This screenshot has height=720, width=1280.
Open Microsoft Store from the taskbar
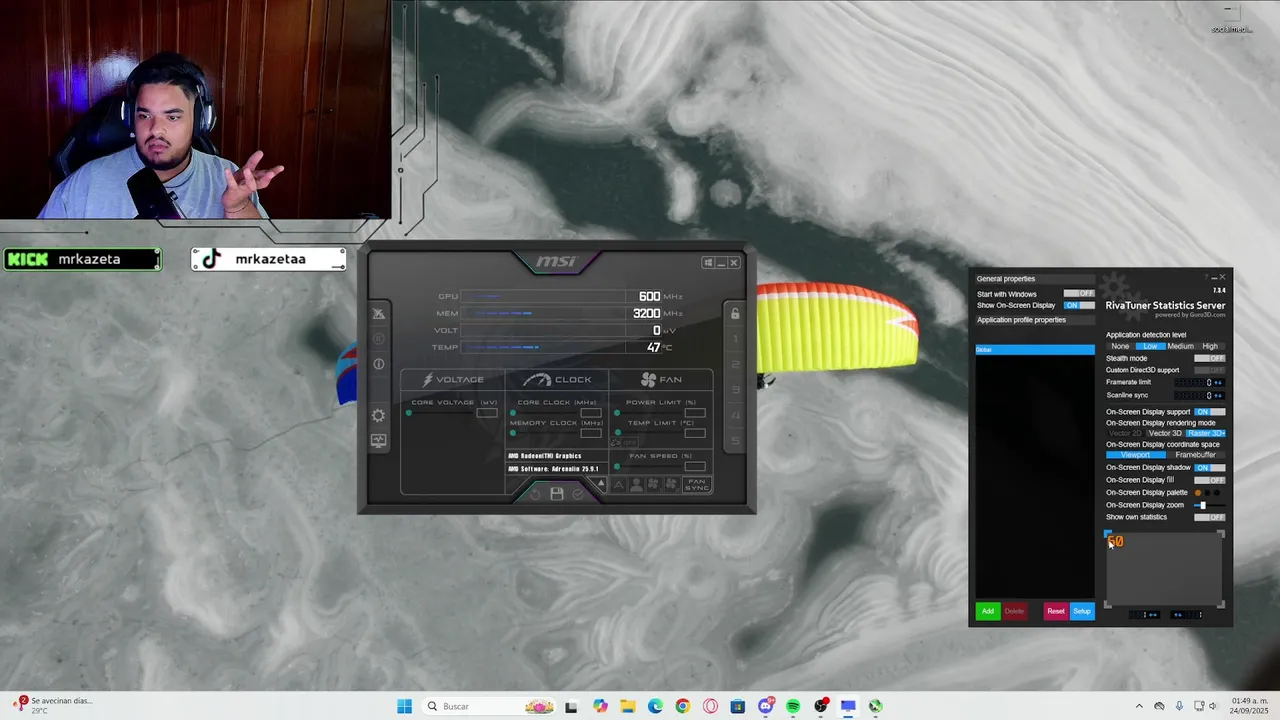738,706
